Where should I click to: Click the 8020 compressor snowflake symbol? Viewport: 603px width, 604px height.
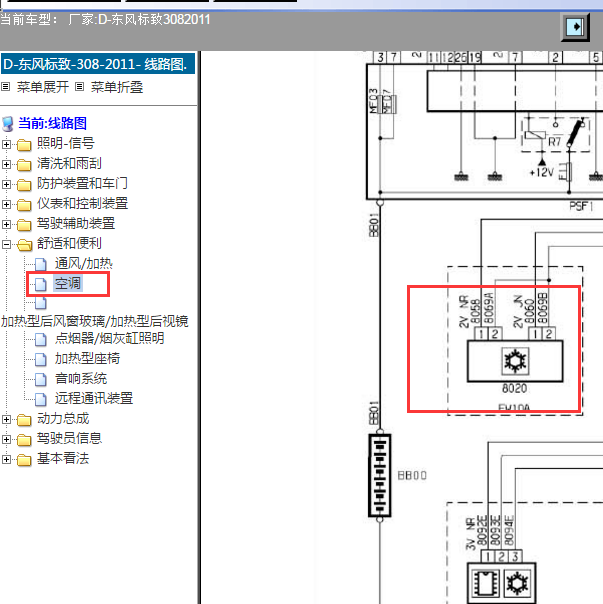coord(515,361)
